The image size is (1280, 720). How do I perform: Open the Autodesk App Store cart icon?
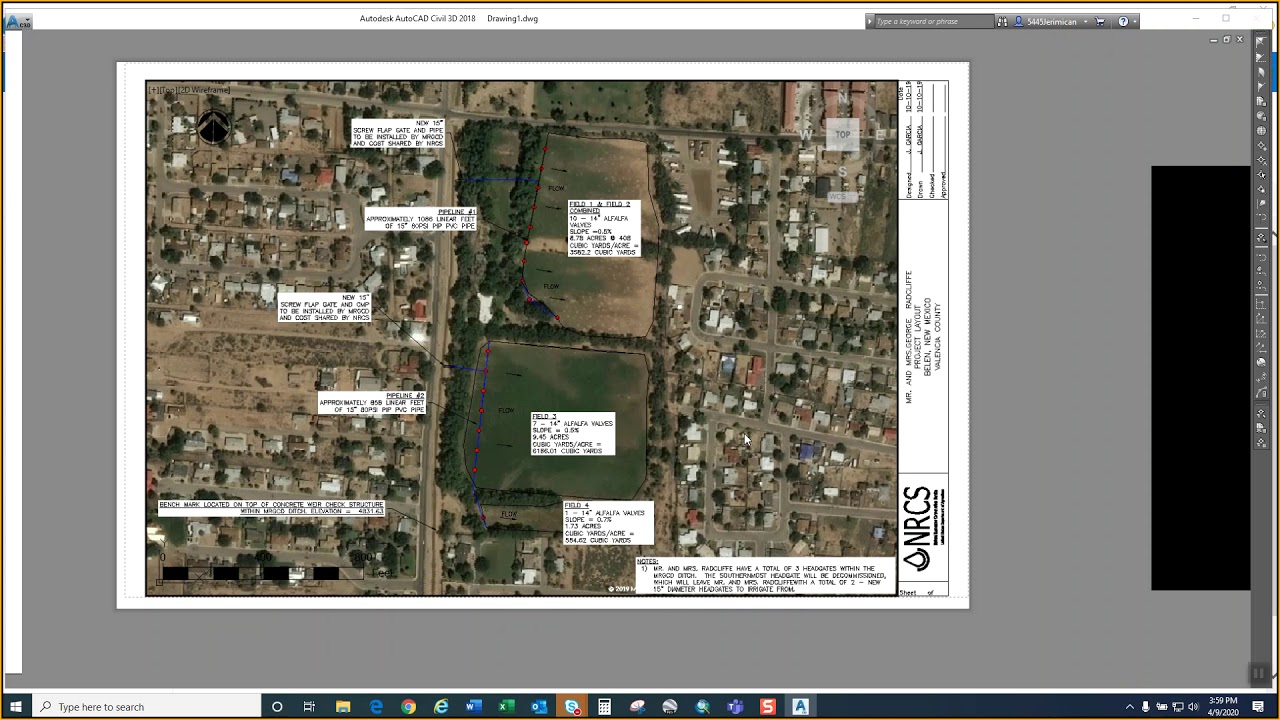pyautogui.click(x=1100, y=21)
